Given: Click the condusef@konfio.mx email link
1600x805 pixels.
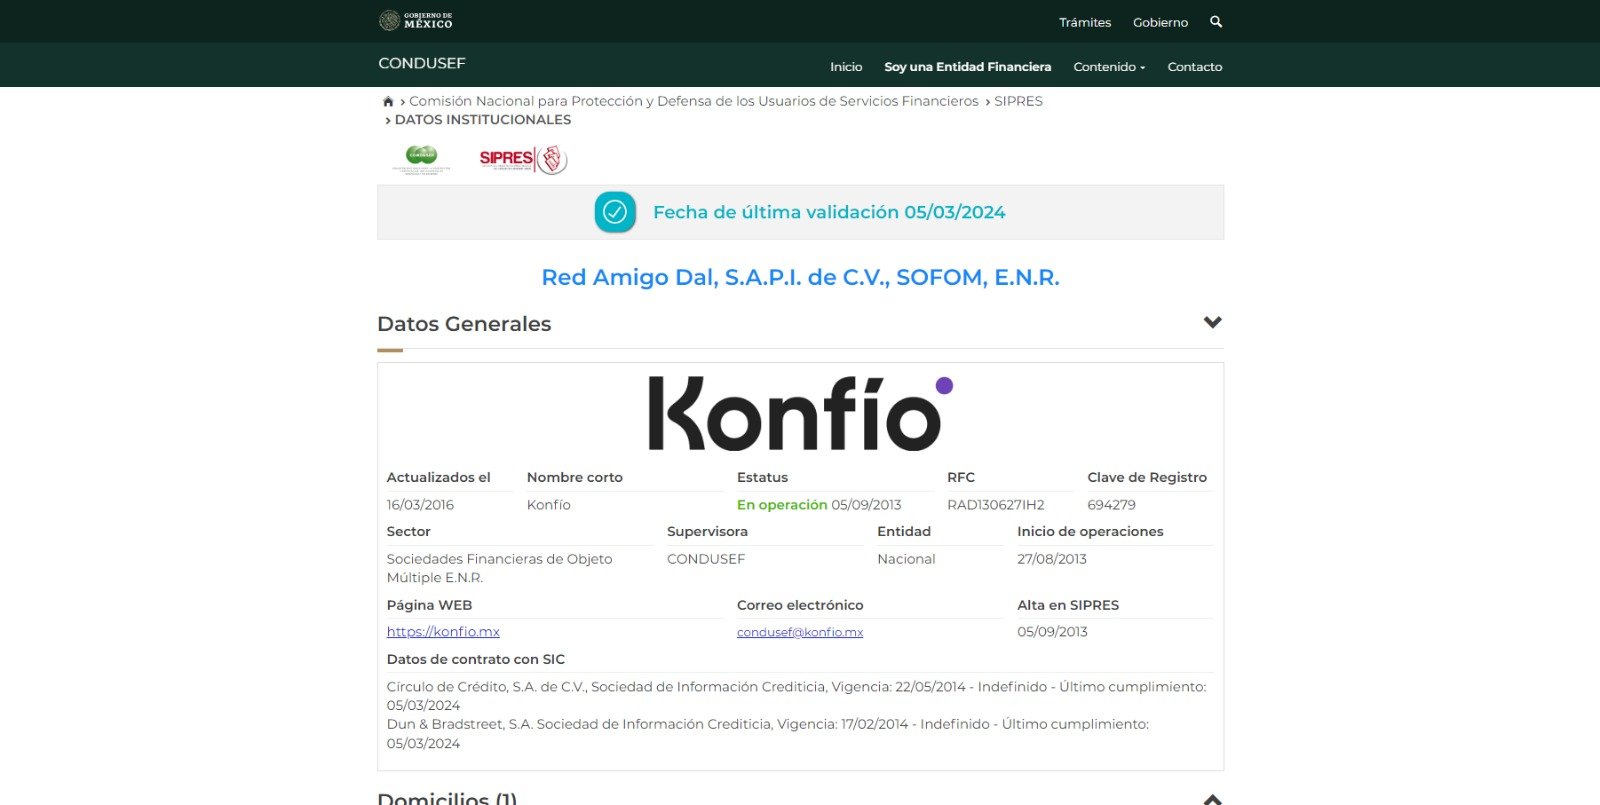Looking at the screenshot, I should [800, 632].
